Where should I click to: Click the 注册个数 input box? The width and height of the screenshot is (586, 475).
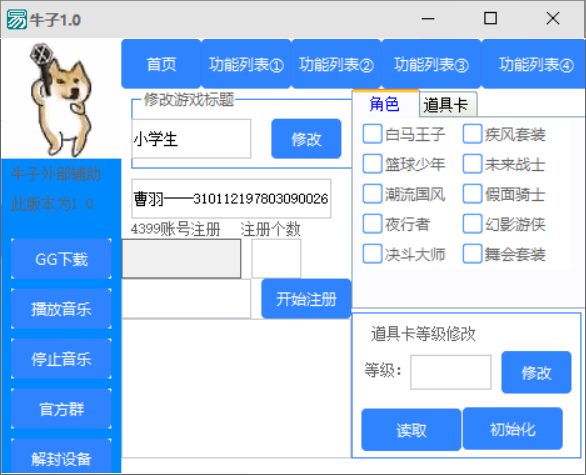click(x=276, y=259)
